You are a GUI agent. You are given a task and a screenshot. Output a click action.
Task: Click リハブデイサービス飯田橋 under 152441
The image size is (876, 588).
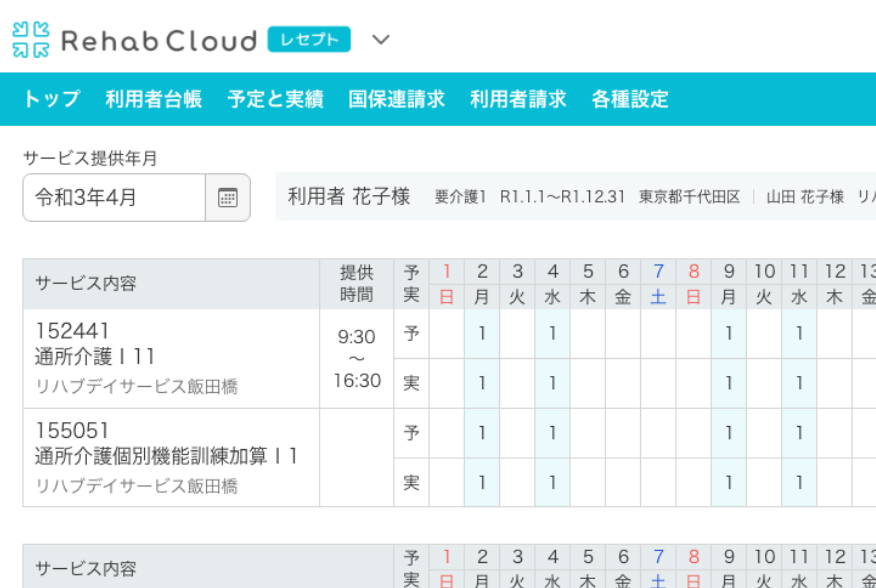point(136,386)
